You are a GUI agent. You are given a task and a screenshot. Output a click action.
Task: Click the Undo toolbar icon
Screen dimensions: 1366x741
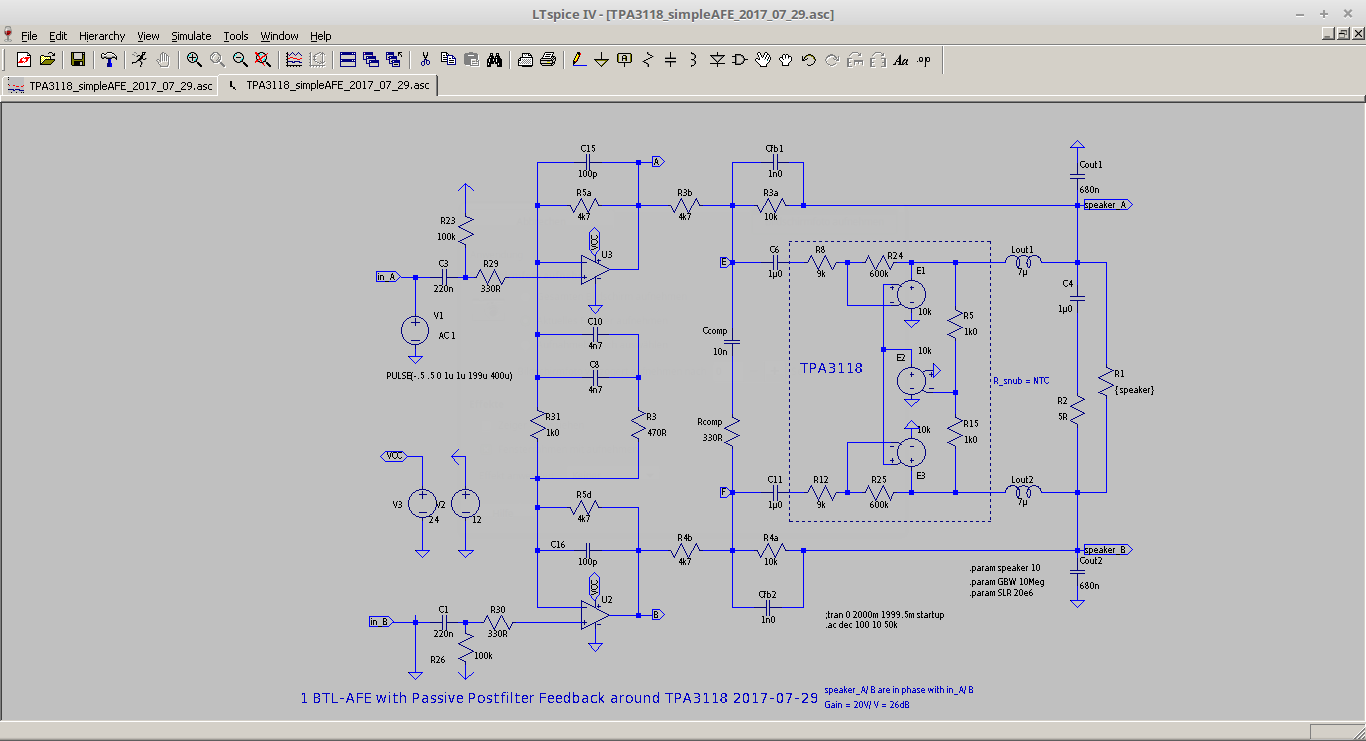click(809, 60)
